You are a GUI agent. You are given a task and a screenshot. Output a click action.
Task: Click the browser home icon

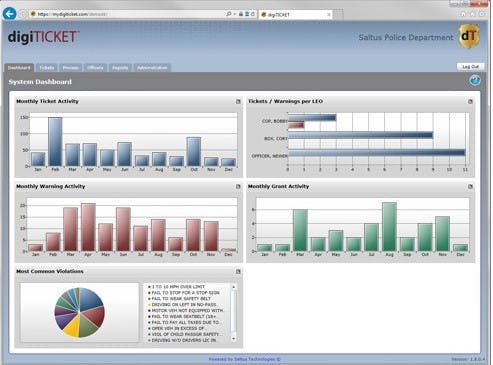click(463, 14)
